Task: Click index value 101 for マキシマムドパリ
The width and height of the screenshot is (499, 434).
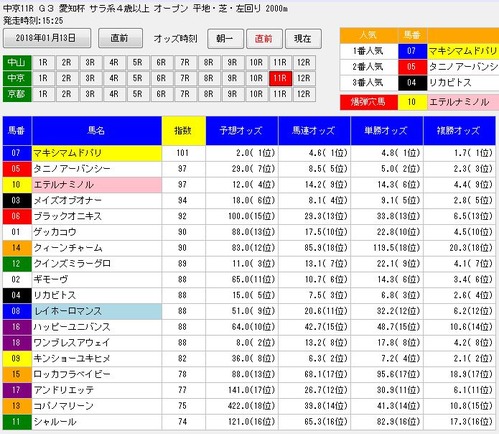Action: [183, 153]
